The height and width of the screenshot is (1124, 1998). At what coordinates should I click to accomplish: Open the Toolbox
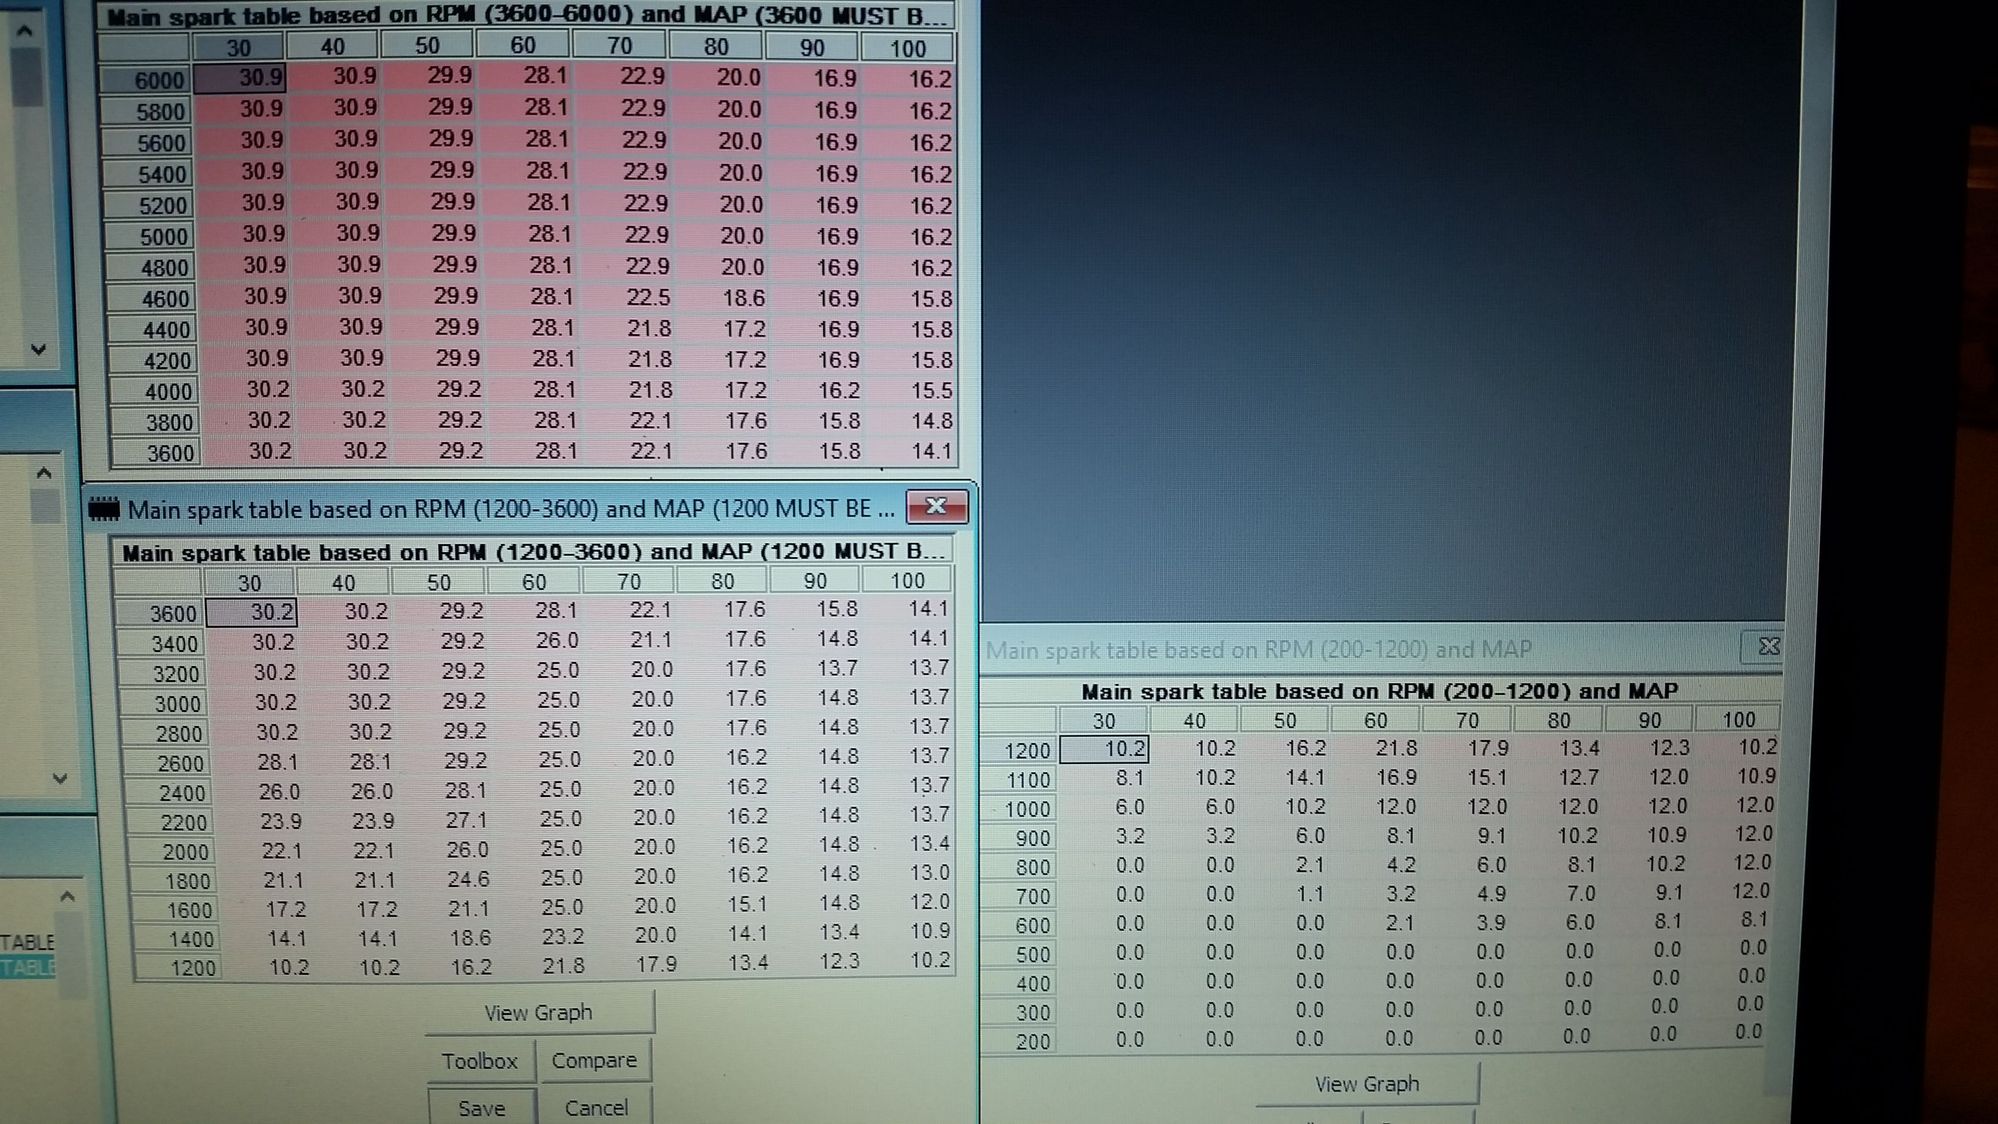point(481,1061)
